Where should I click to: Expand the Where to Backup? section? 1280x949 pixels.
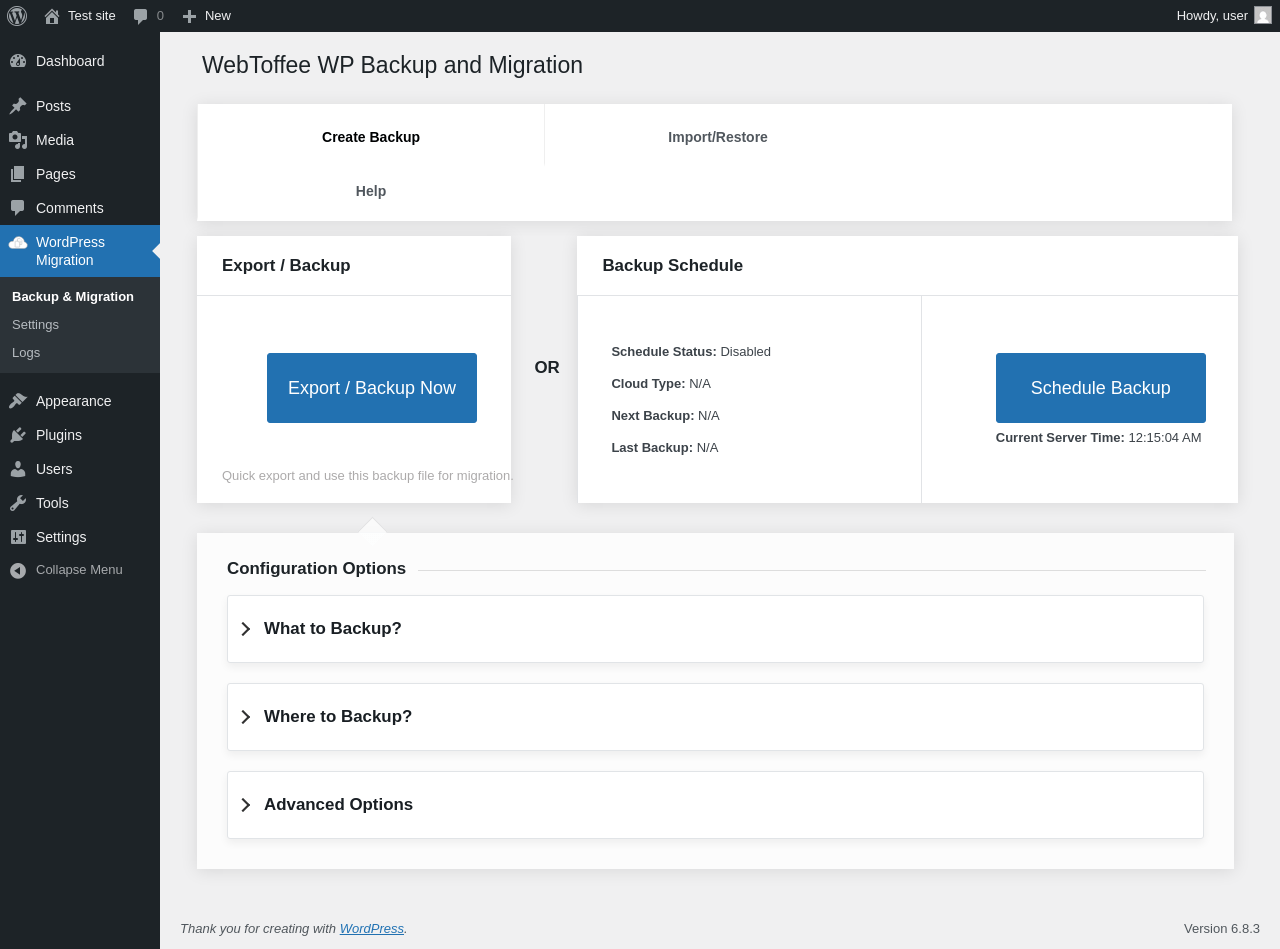click(337, 717)
